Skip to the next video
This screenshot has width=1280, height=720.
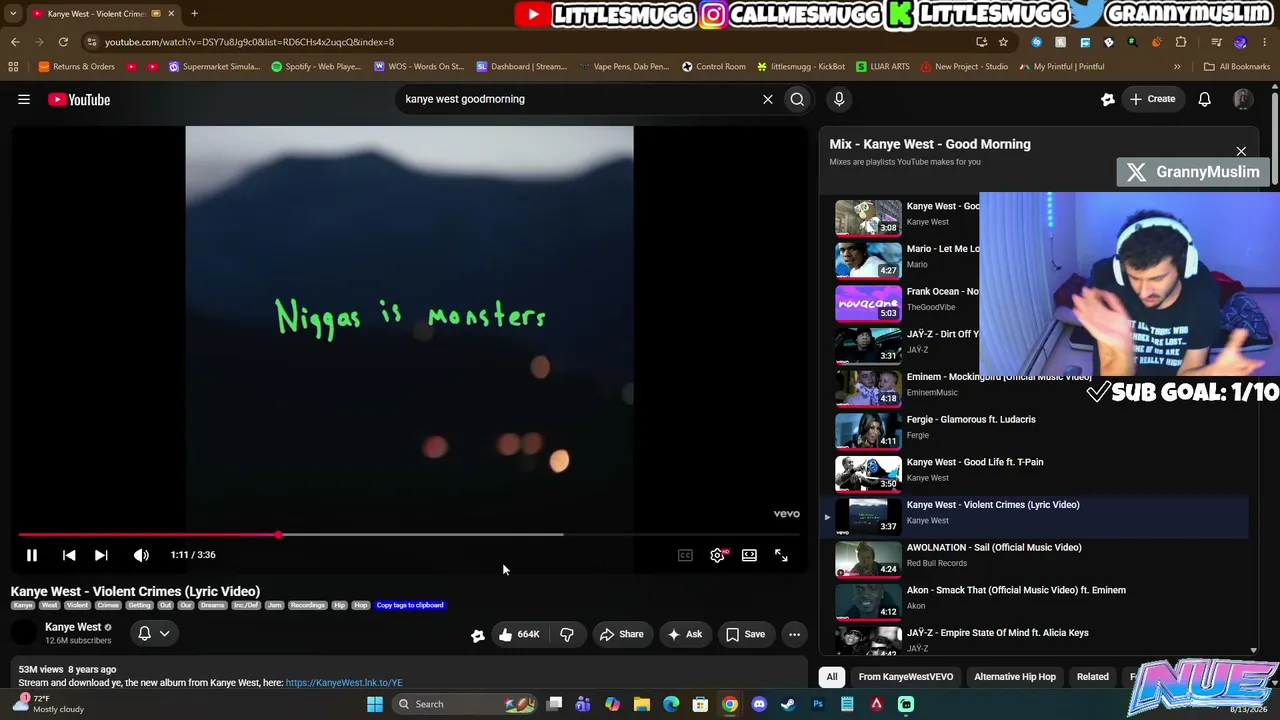101,555
